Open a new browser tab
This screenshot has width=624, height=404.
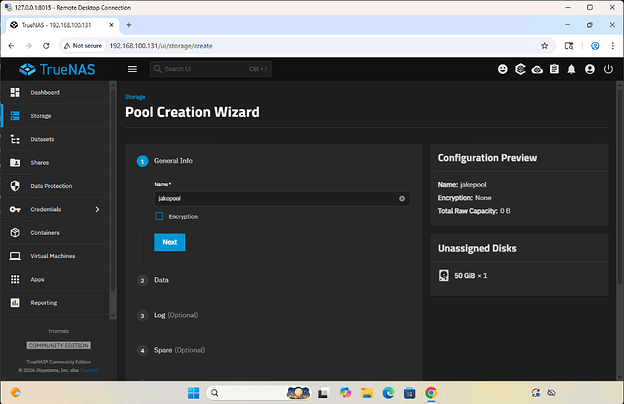point(129,25)
